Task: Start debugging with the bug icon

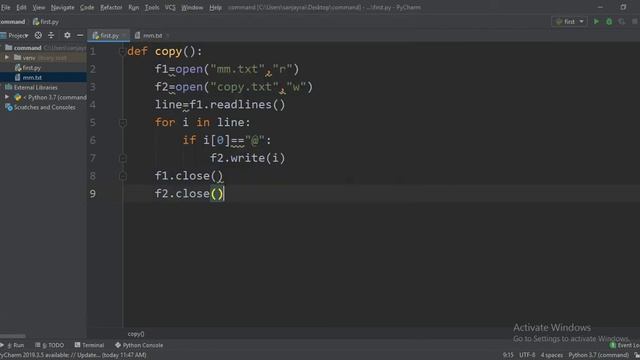Action: pyautogui.click(x=609, y=22)
